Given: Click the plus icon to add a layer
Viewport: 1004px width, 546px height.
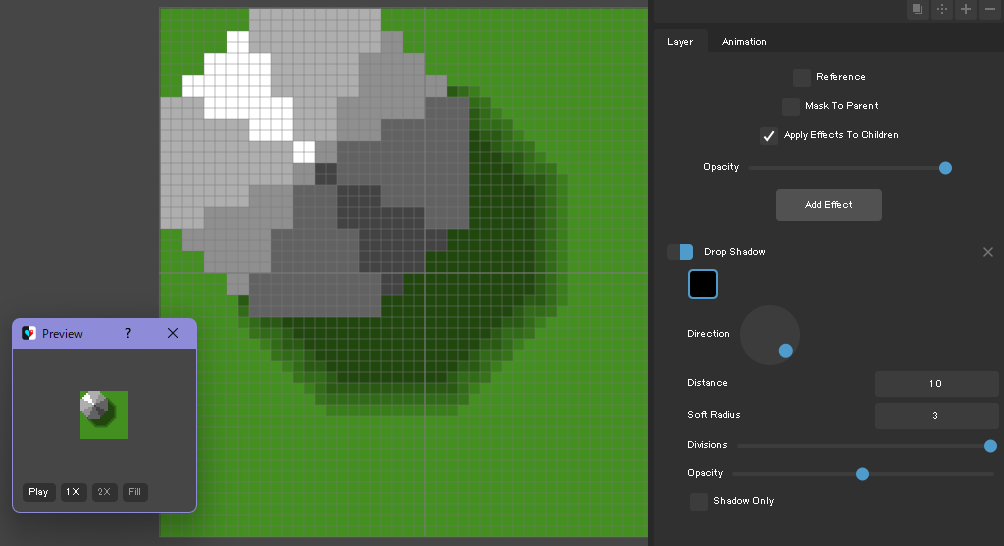Looking at the screenshot, I should coord(966,9).
